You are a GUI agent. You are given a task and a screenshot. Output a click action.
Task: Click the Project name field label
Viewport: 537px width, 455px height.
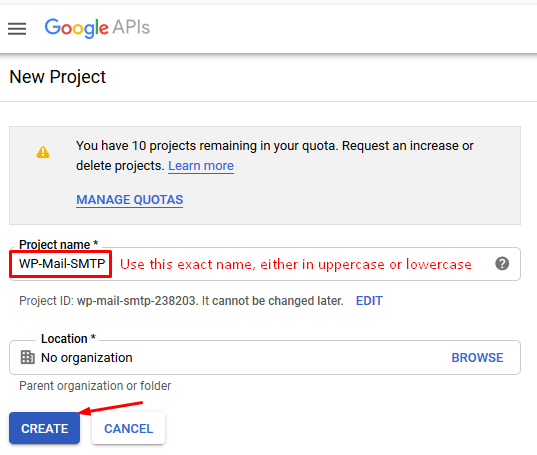click(x=59, y=244)
